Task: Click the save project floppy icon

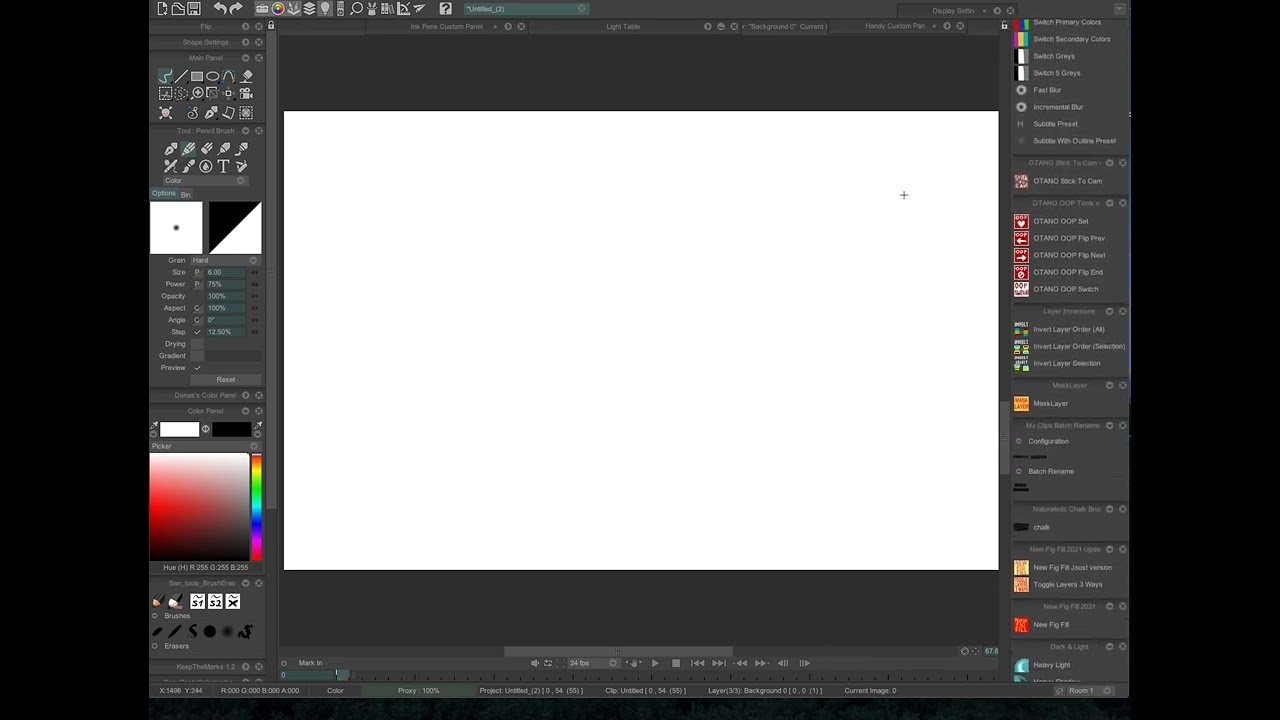Action: coord(194,9)
